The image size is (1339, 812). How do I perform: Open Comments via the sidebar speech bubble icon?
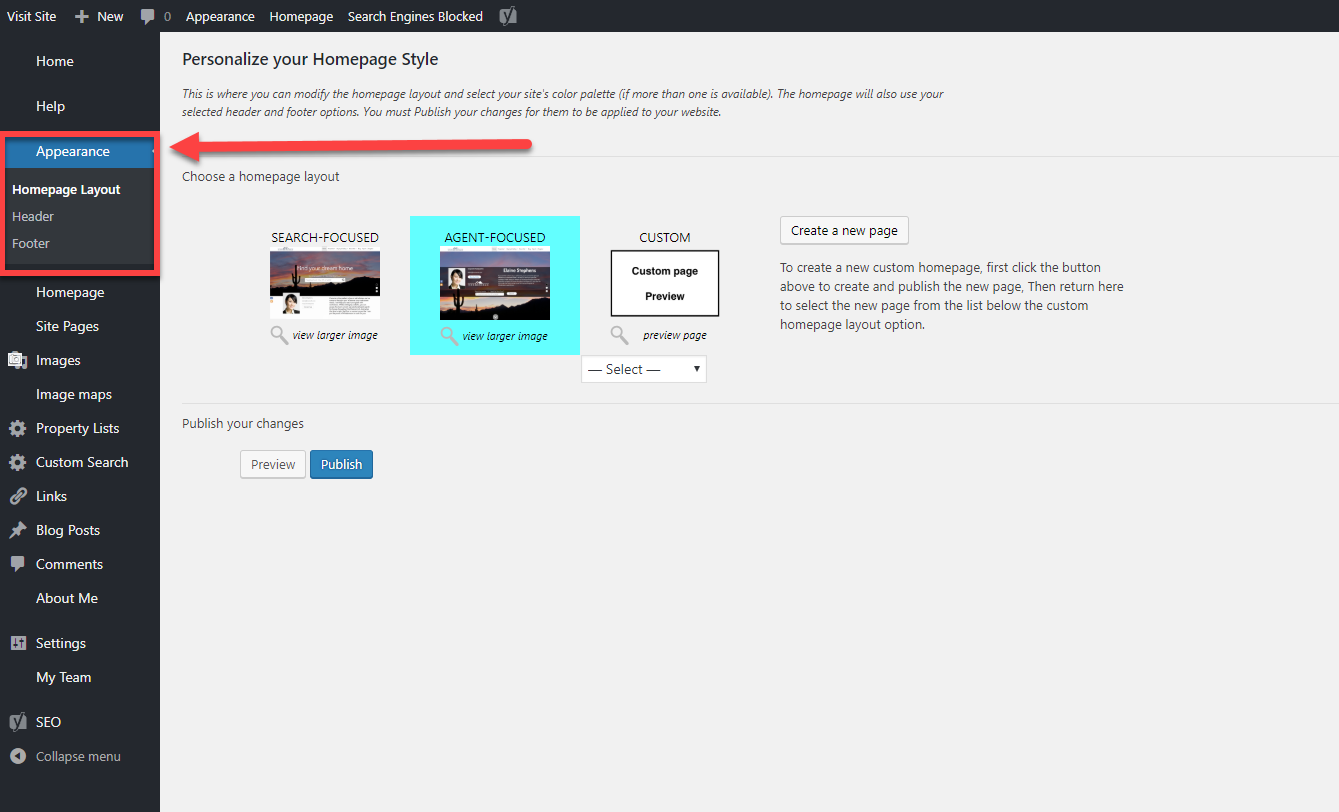coord(17,564)
